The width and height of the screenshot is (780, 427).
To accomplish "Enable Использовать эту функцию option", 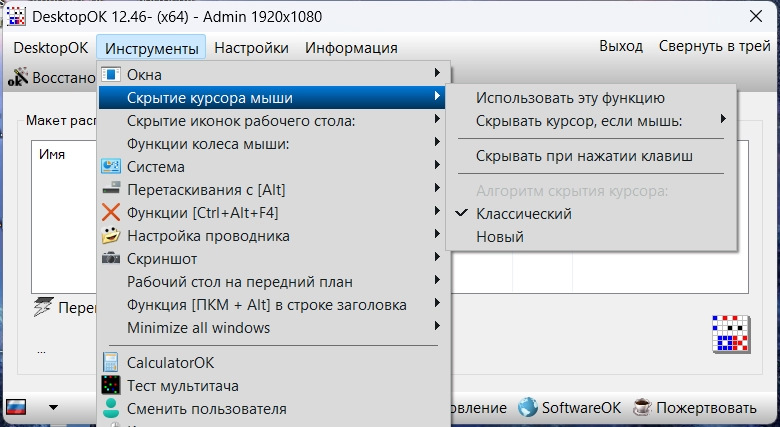I will (570, 98).
